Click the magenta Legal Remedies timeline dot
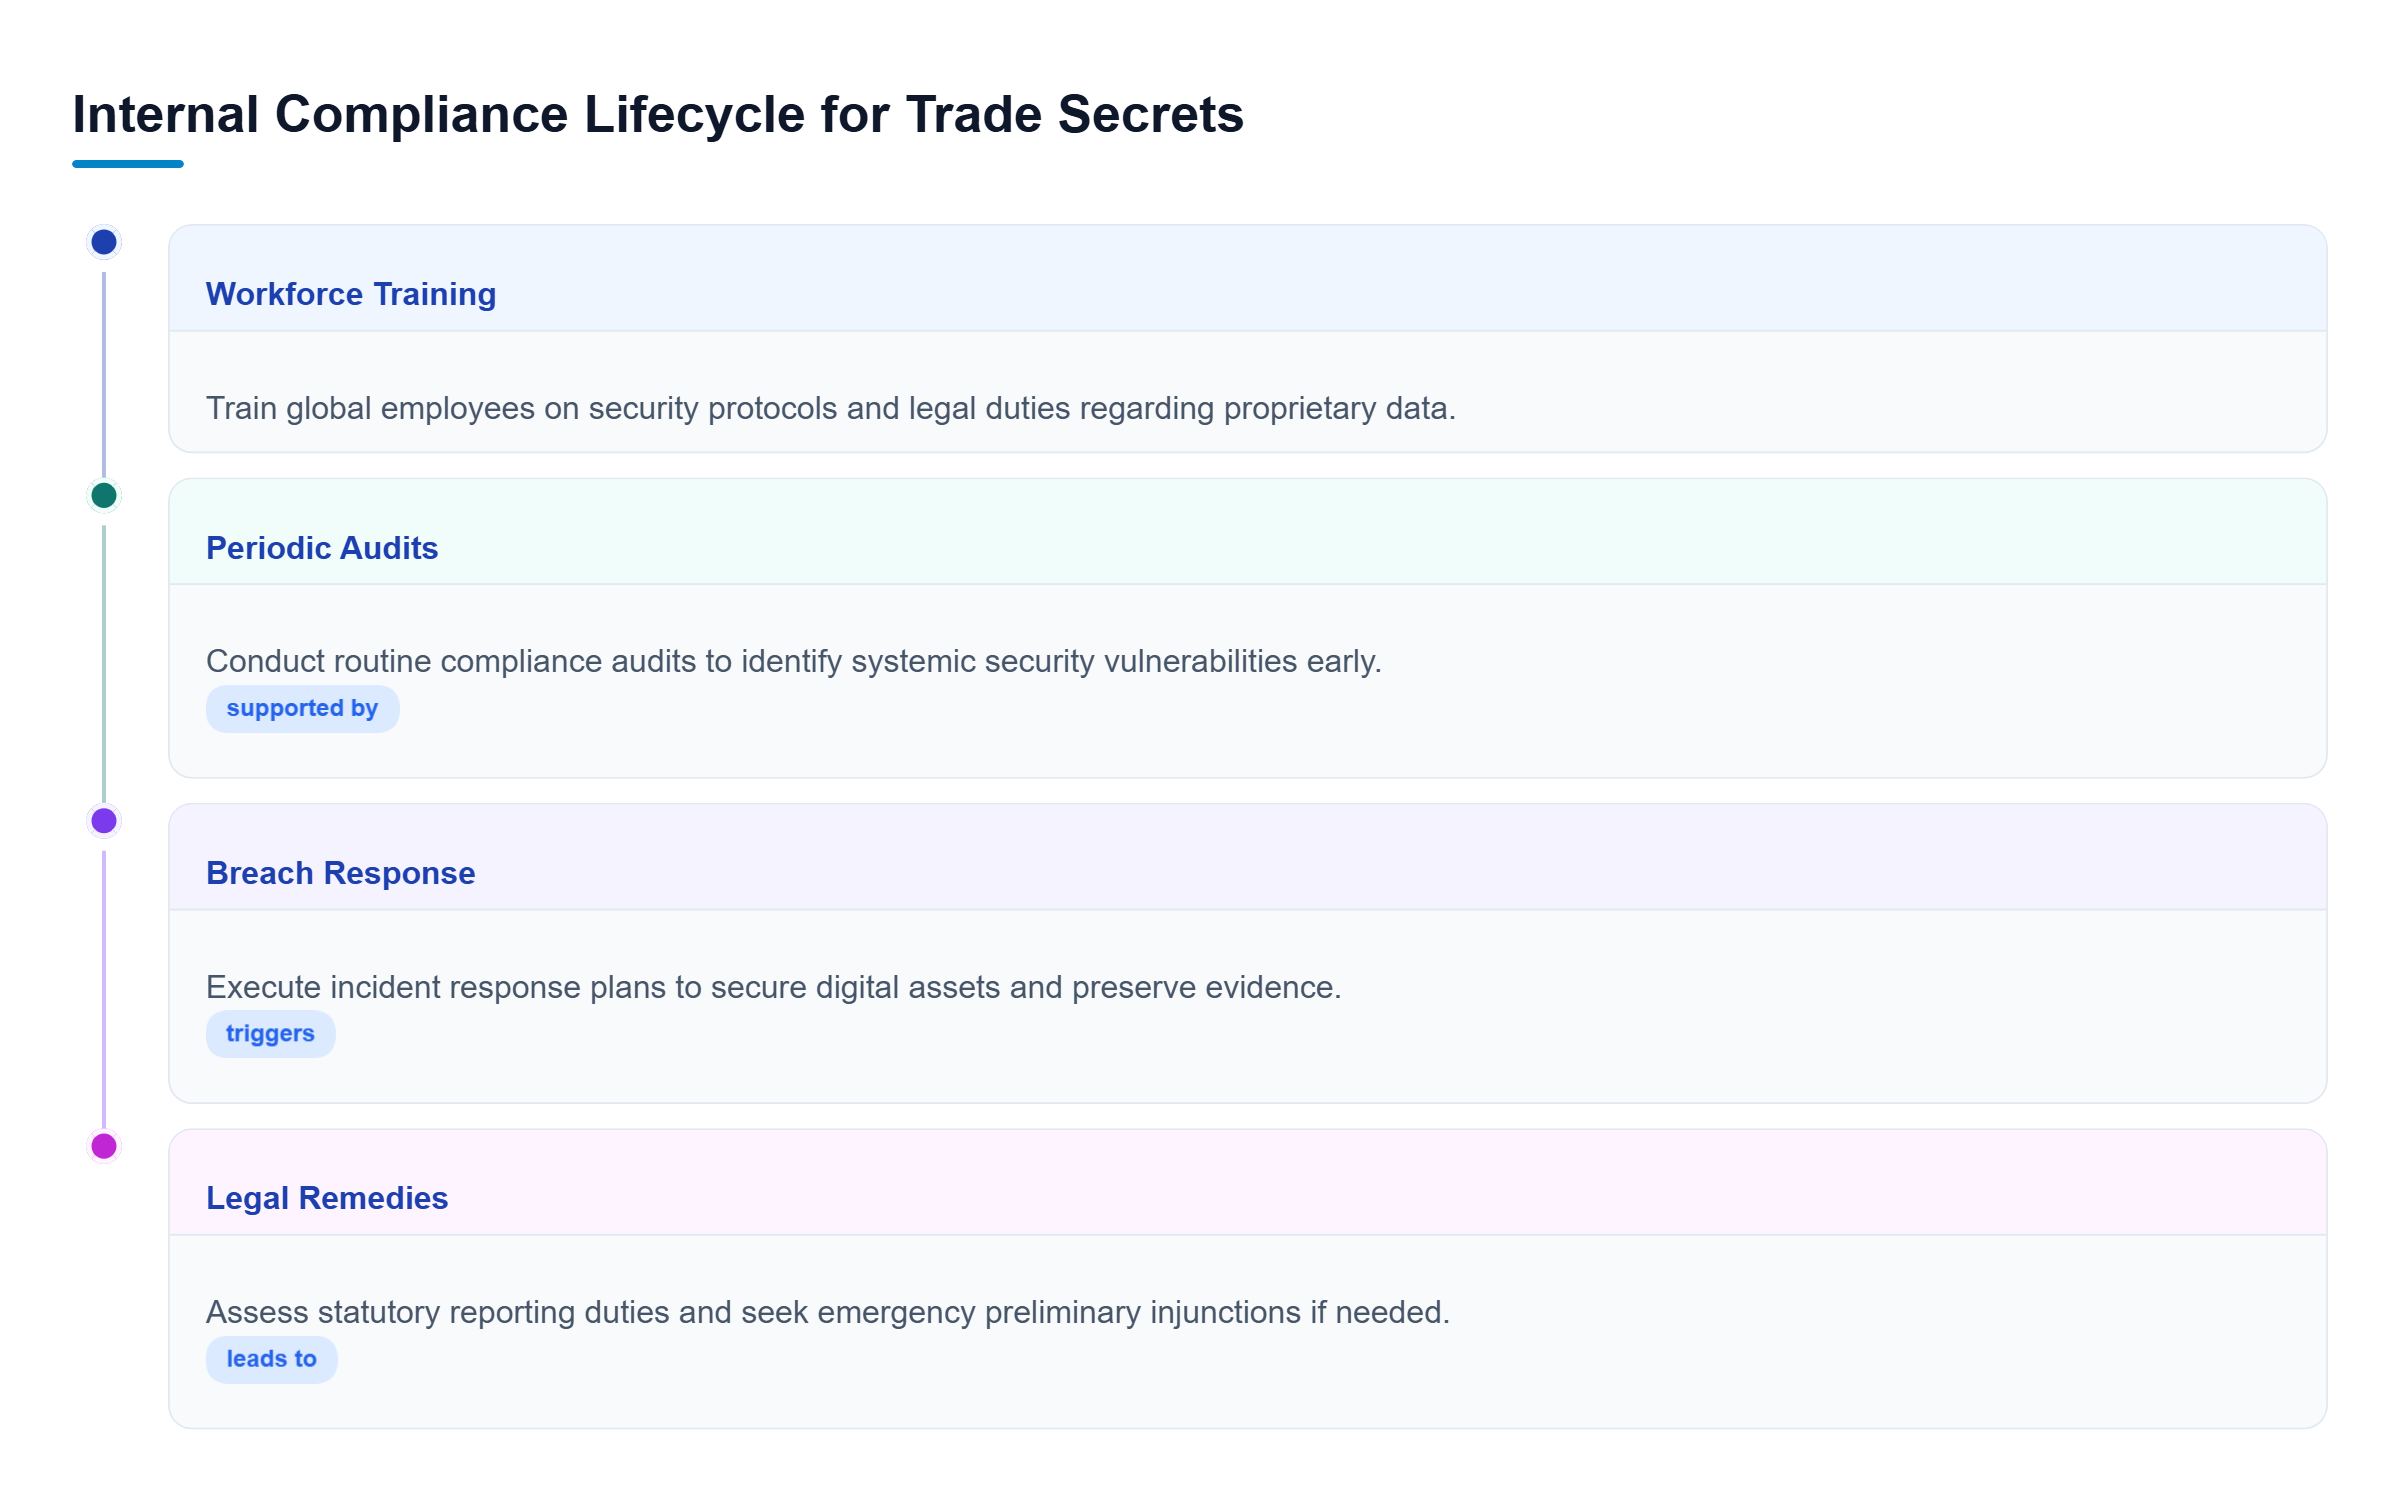Image resolution: width=2400 pixels, height=1502 pixels. 104,1146
